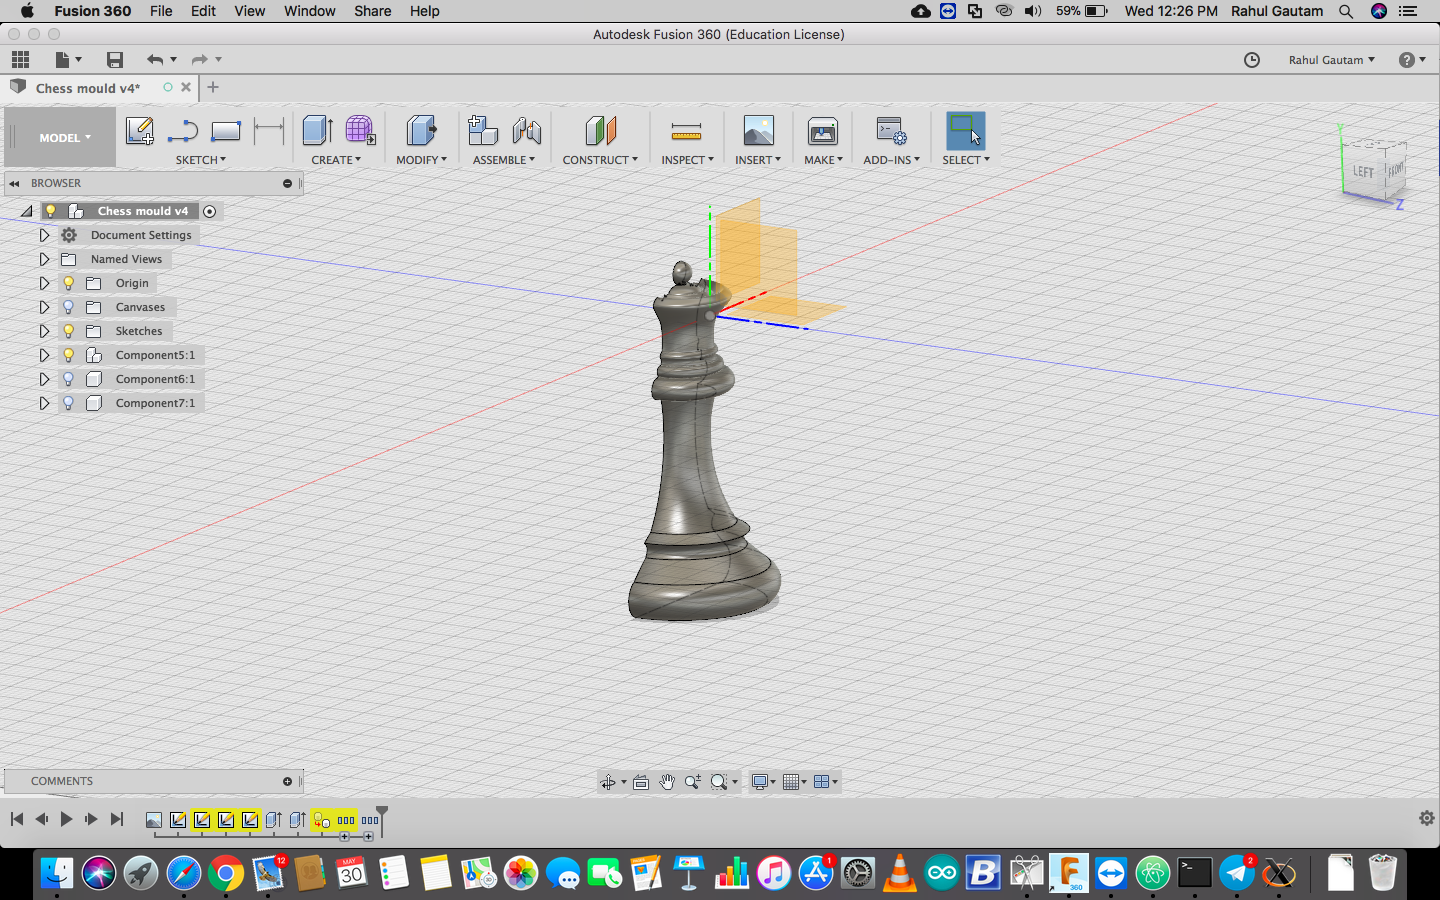Click the Save icon

(x=115, y=60)
